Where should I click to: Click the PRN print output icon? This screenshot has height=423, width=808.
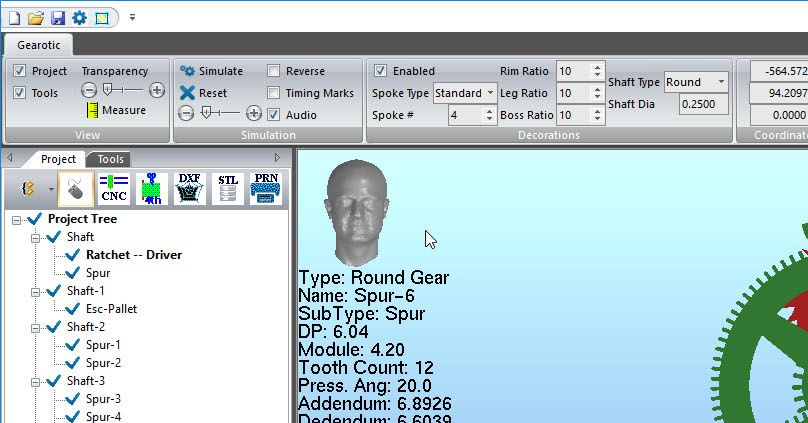(265, 188)
